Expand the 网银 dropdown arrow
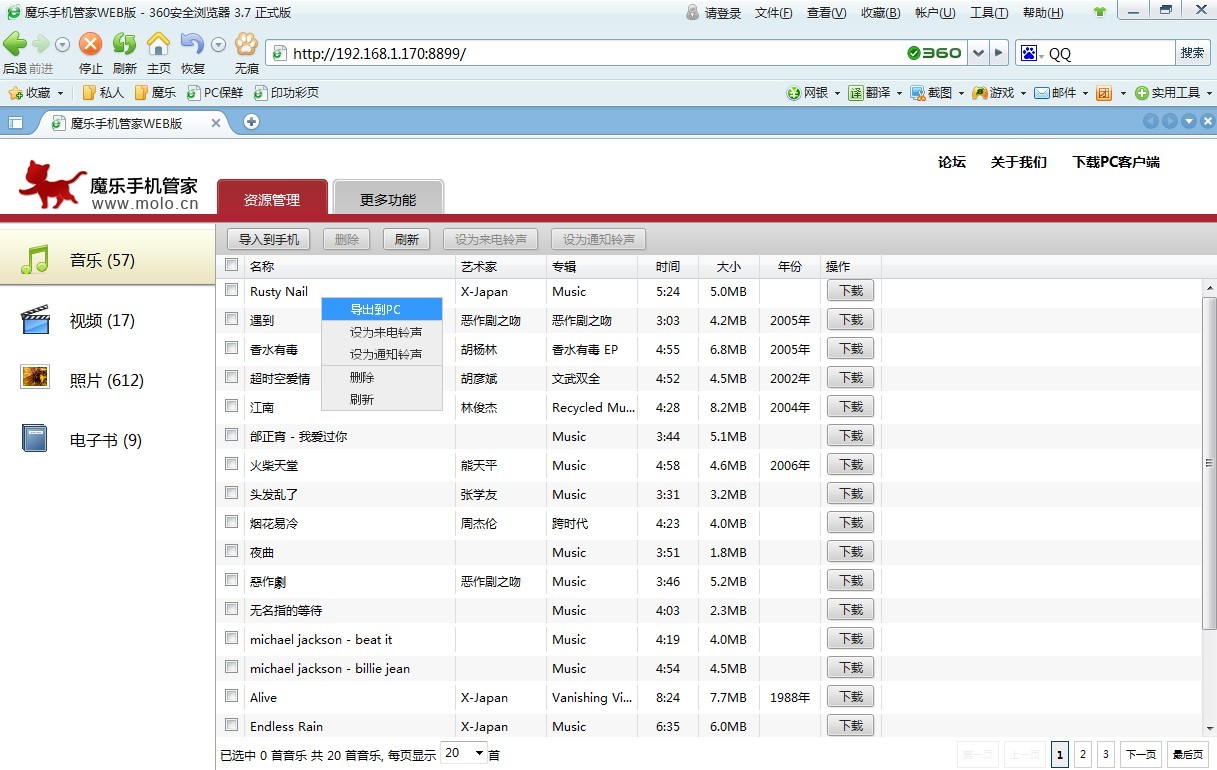This screenshot has width=1217, height=770. (837, 93)
